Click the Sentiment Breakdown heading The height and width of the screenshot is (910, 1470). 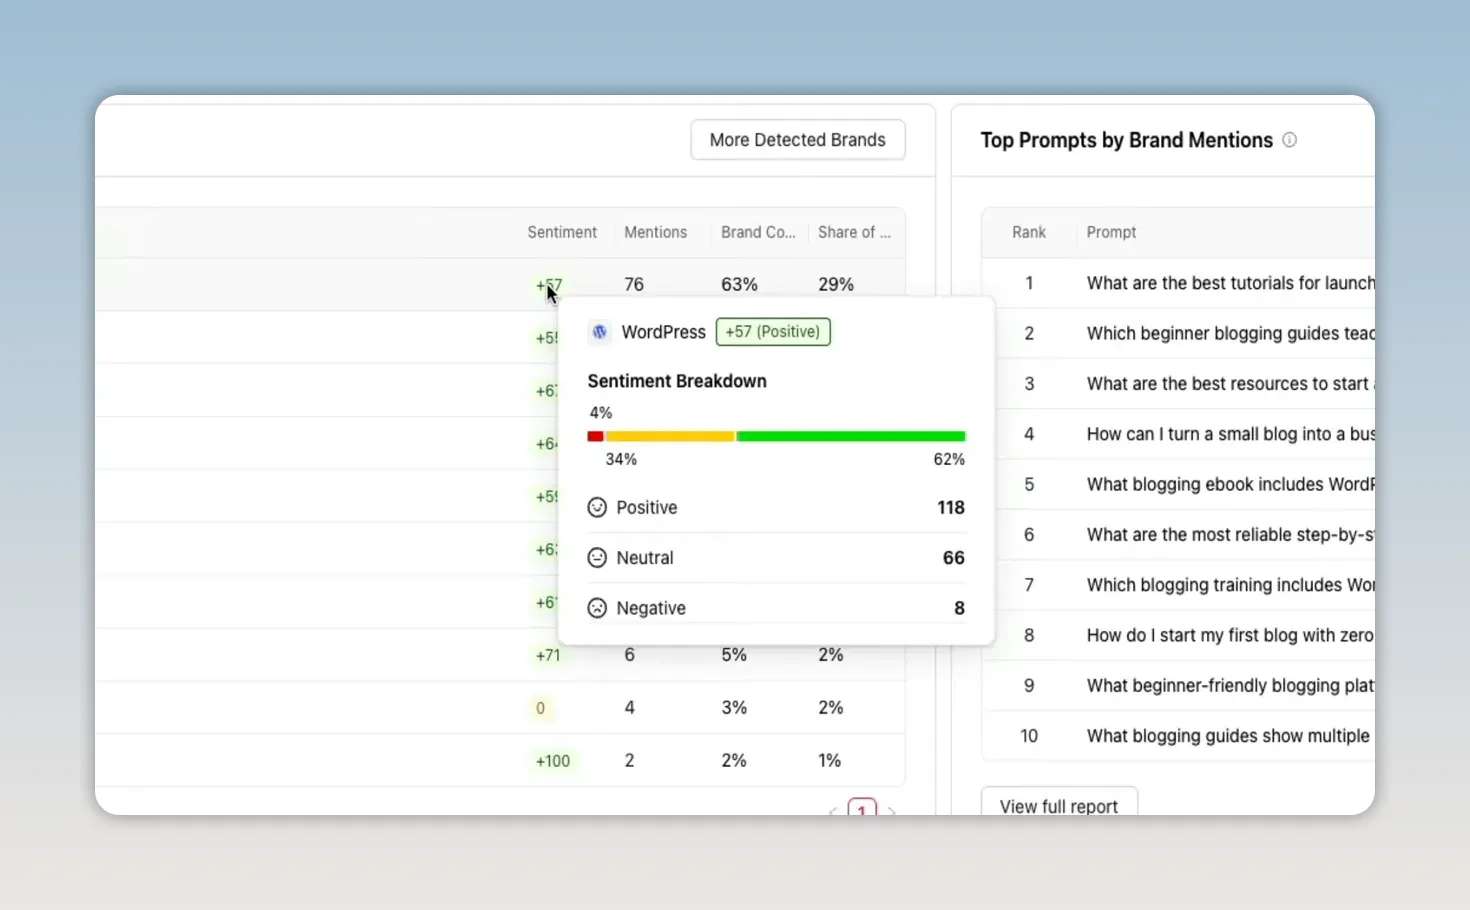pos(677,381)
